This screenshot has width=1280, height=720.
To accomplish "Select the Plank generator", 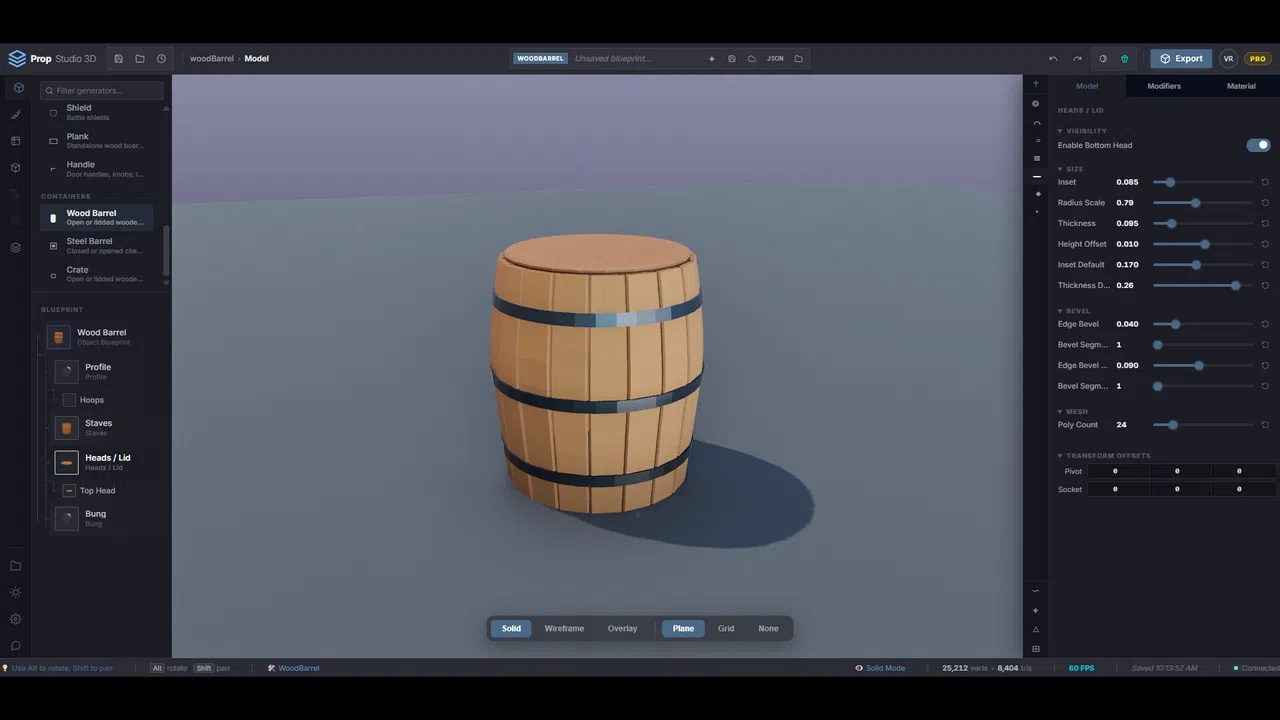I will (97, 140).
